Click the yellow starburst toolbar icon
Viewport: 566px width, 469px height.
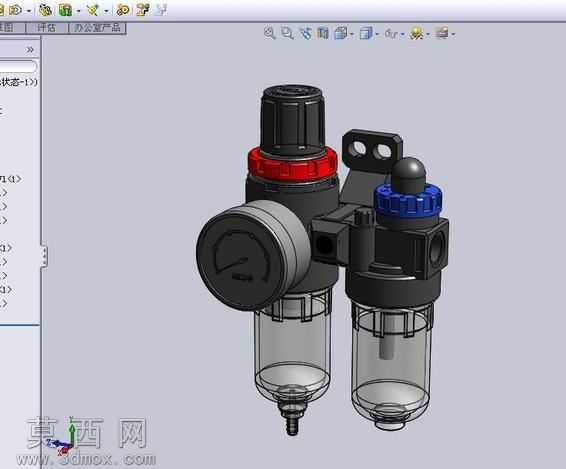click(x=92, y=10)
